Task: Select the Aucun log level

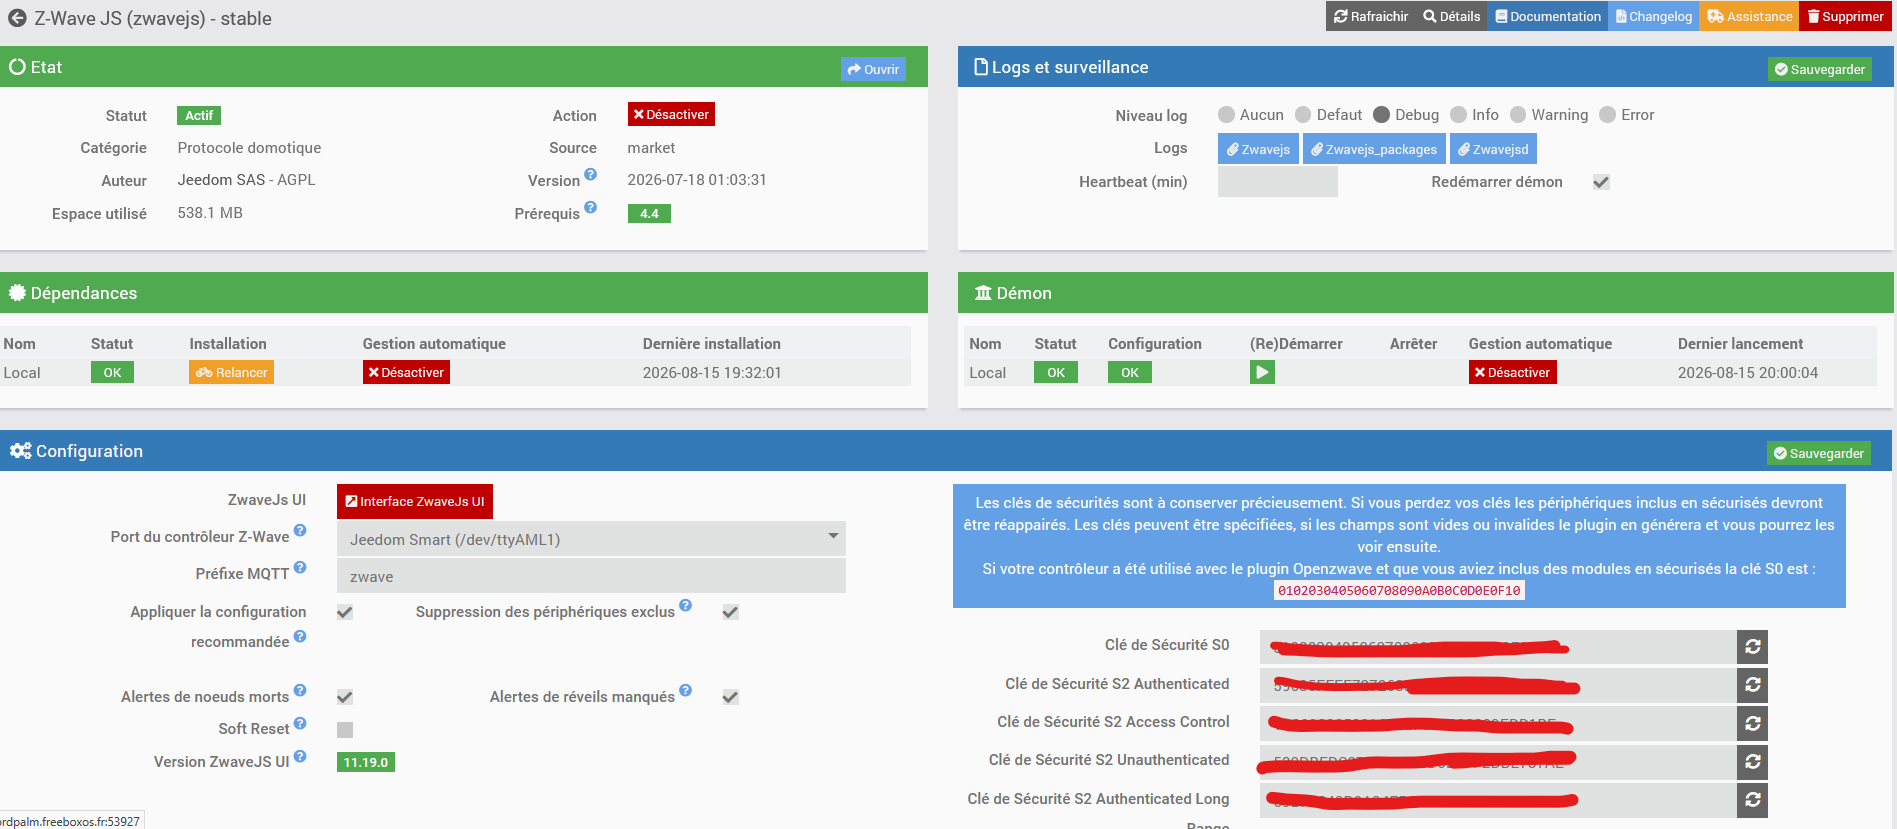Action: click(1227, 115)
